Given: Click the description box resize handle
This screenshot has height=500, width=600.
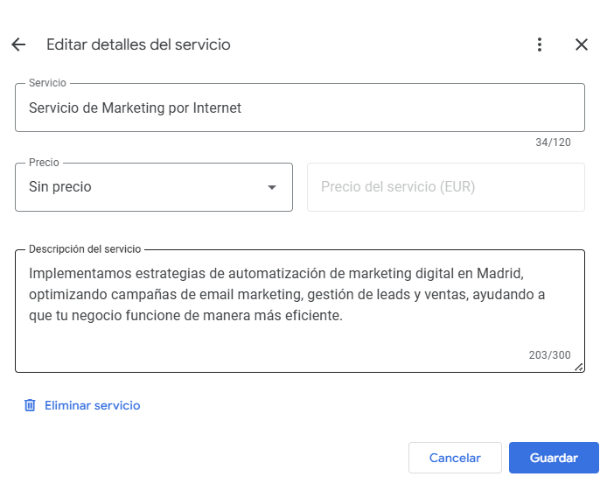Looking at the screenshot, I should click(579, 367).
